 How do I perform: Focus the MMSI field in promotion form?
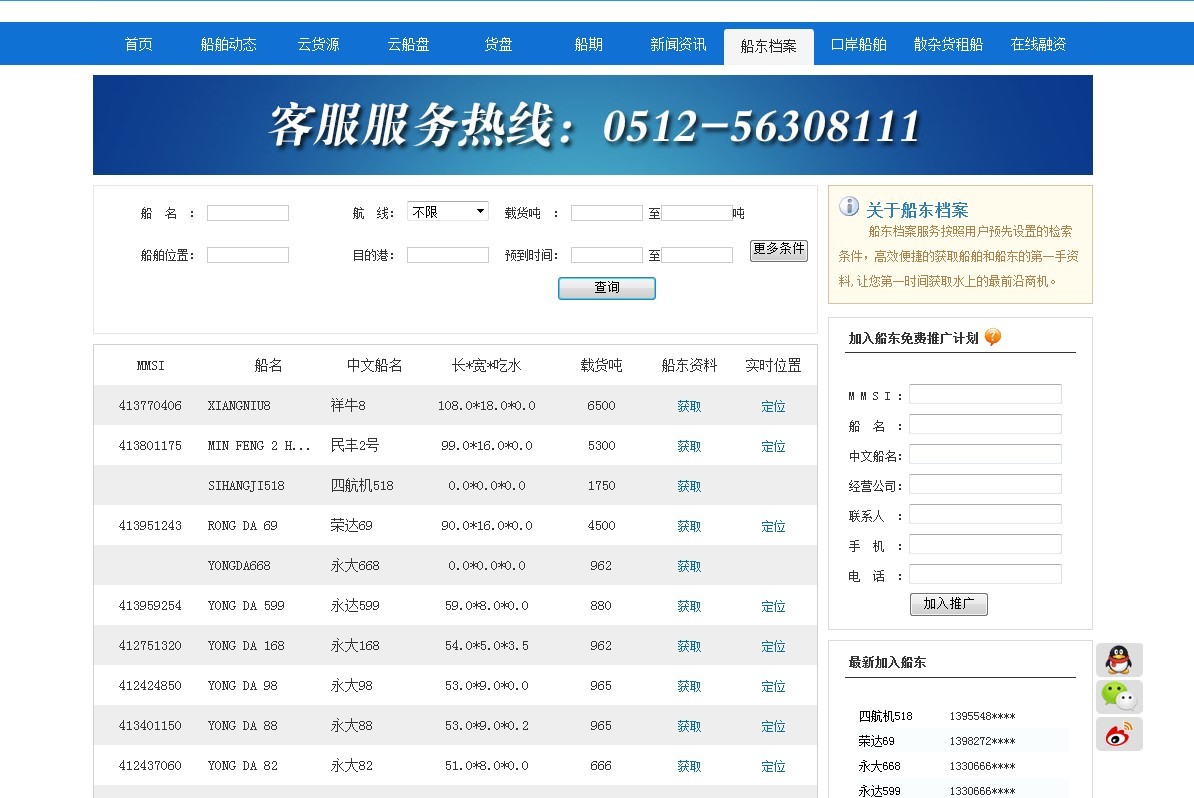coord(985,394)
